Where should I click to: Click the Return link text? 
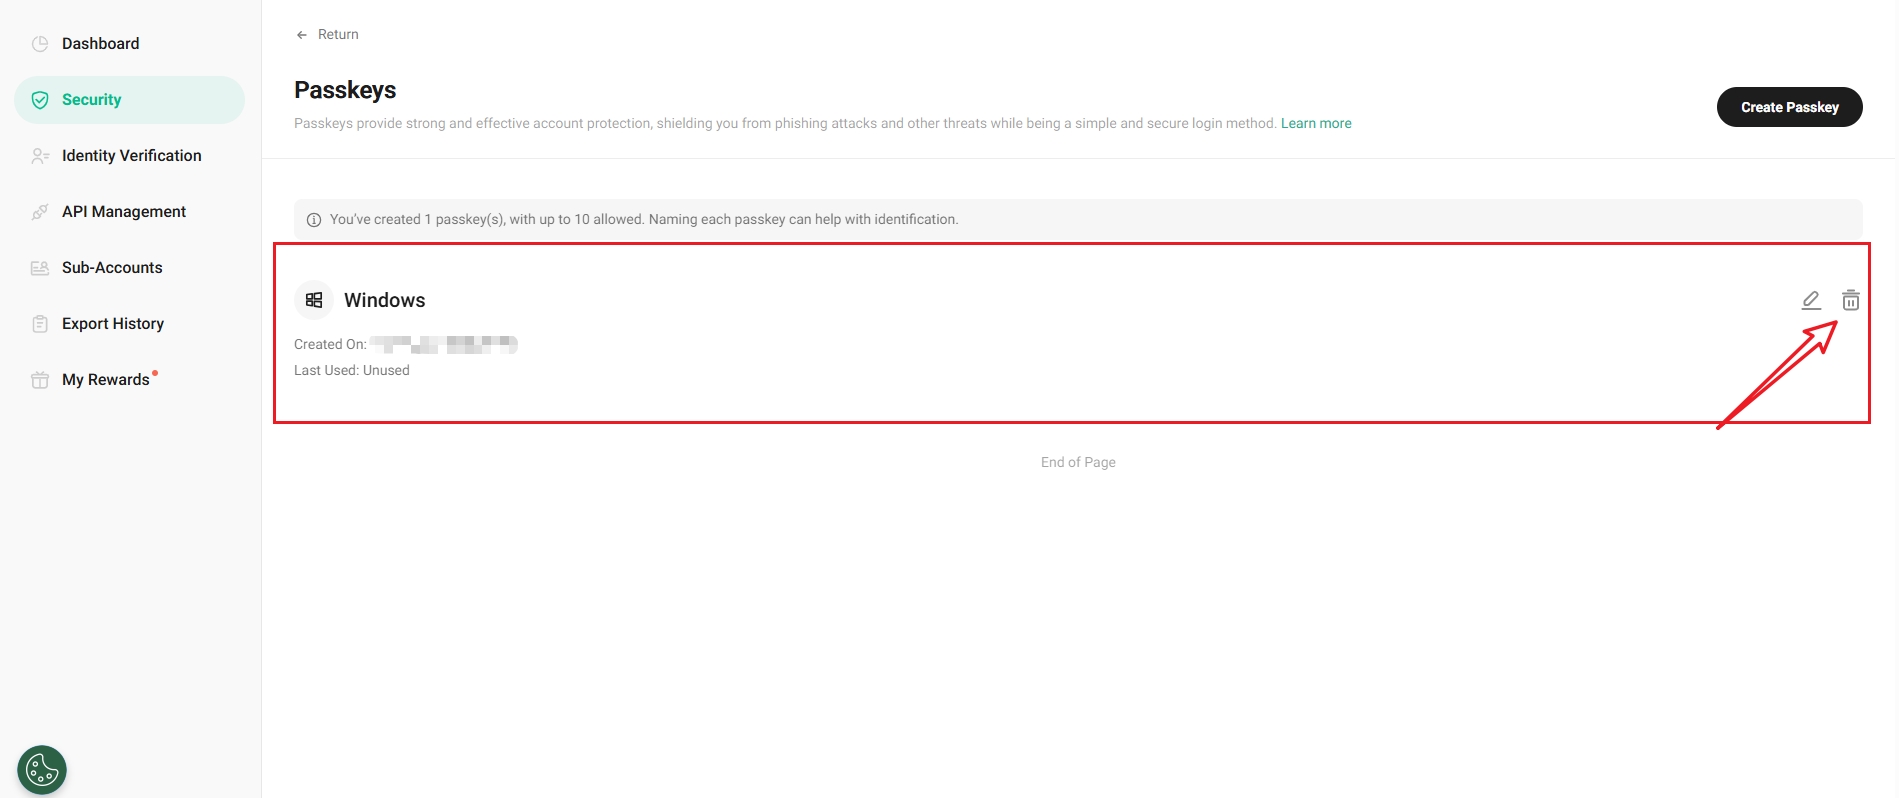338,35
